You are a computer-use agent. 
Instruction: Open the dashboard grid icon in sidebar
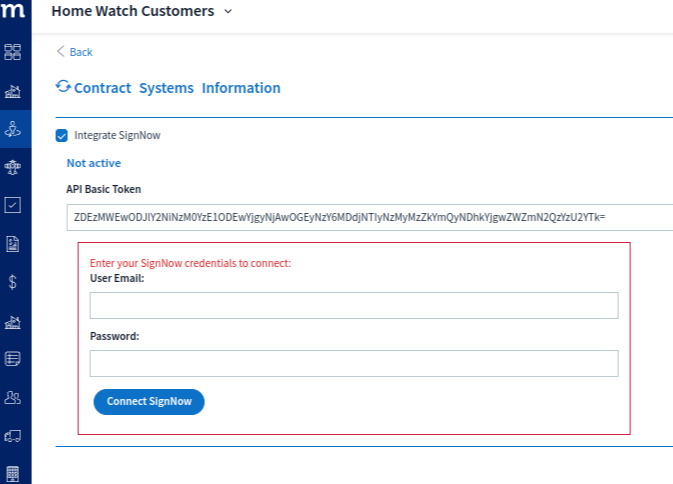pyautogui.click(x=12, y=52)
